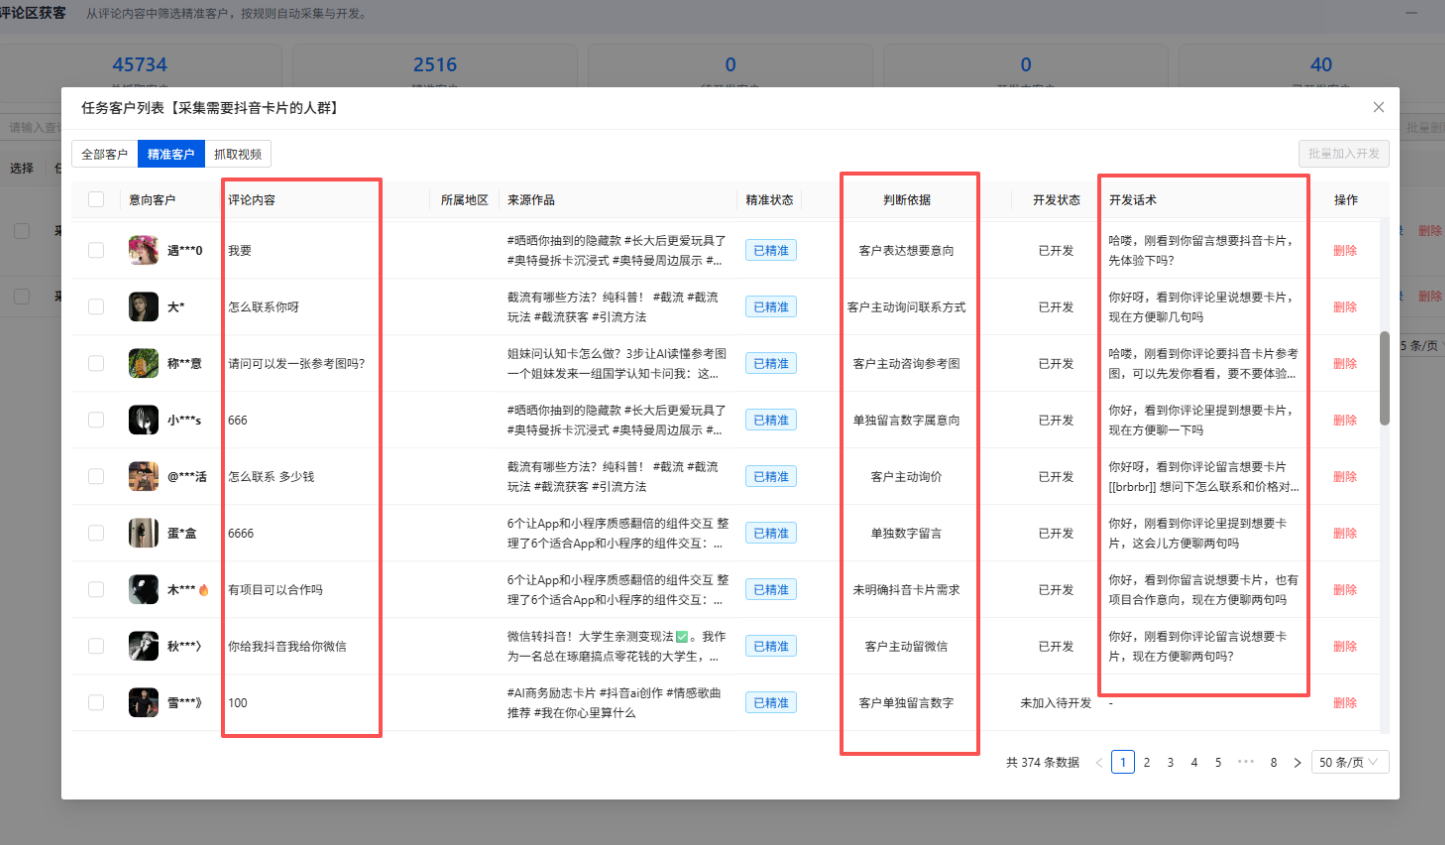Image resolution: width=1445 pixels, height=845 pixels.
Task: Click 客户主动询价 judgment cell
Action: click(906, 477)
